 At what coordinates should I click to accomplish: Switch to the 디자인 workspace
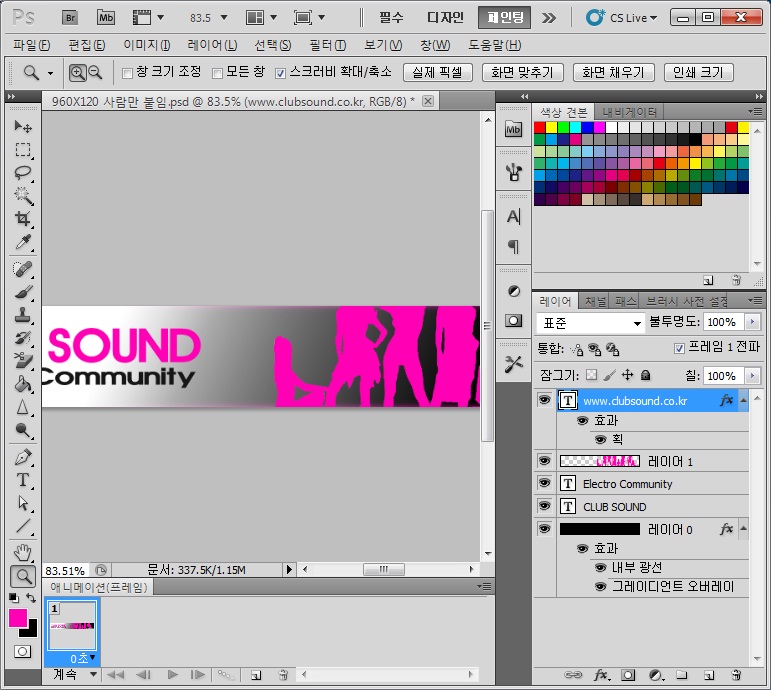(x=445, y=18)
